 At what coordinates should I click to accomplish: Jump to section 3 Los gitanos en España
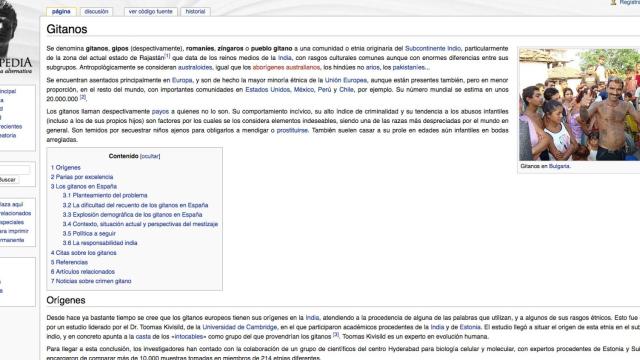coord(84,187)
